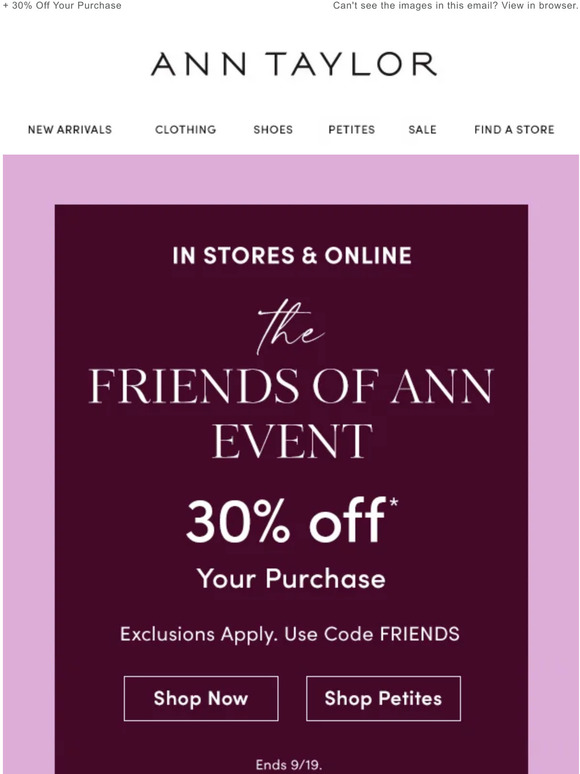Browse the Sale section
Image resolution: width=580 pixels, height=774 pixels.
422,129
